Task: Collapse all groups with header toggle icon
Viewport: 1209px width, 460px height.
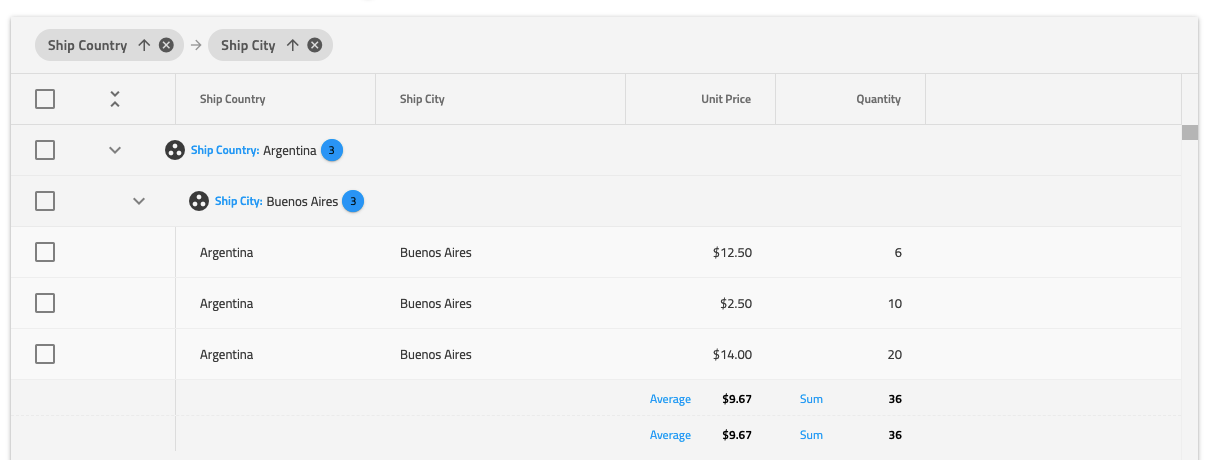Action: click(115, 99)
